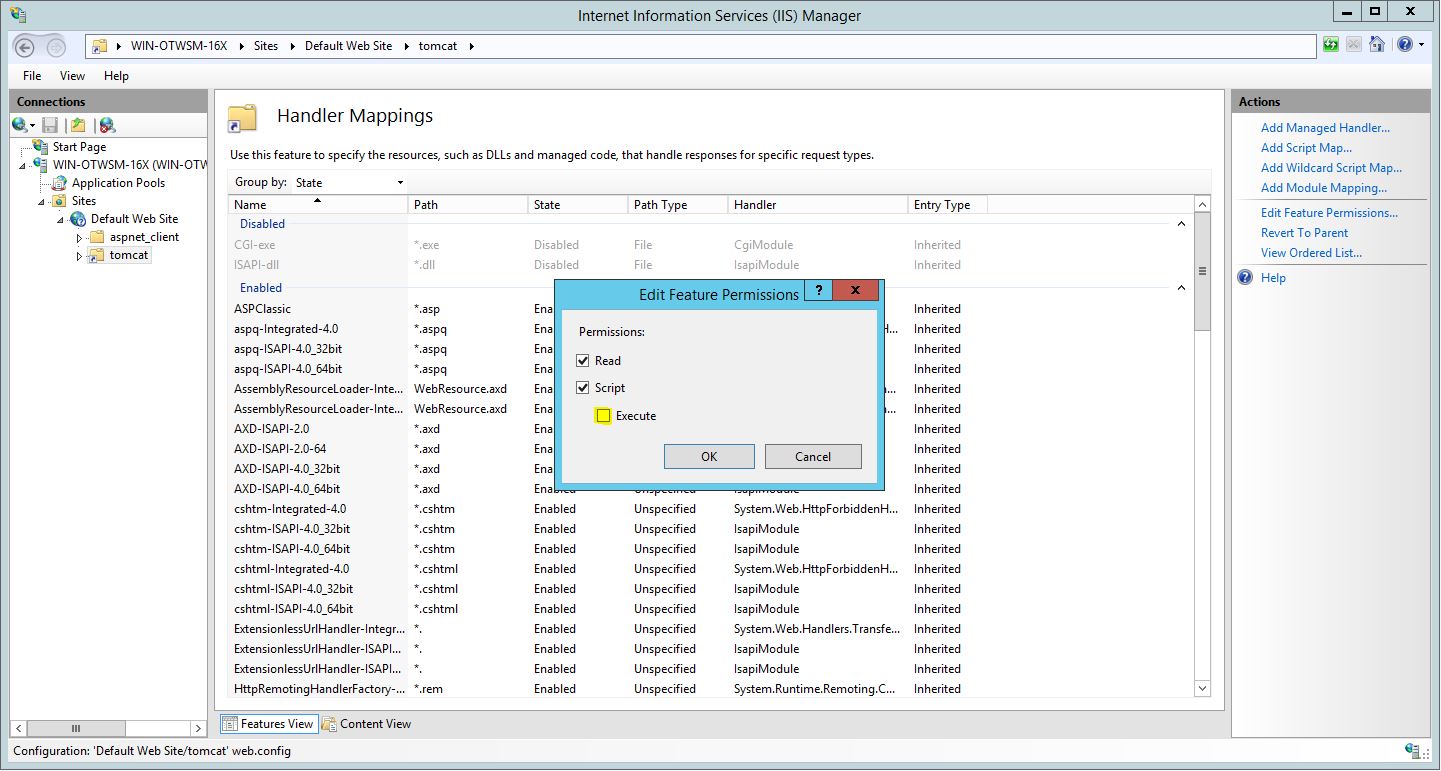Click the Connections horizontal scrollbar thumb
The width and height of the screenshot is (1441, 771).
[75, 729]
